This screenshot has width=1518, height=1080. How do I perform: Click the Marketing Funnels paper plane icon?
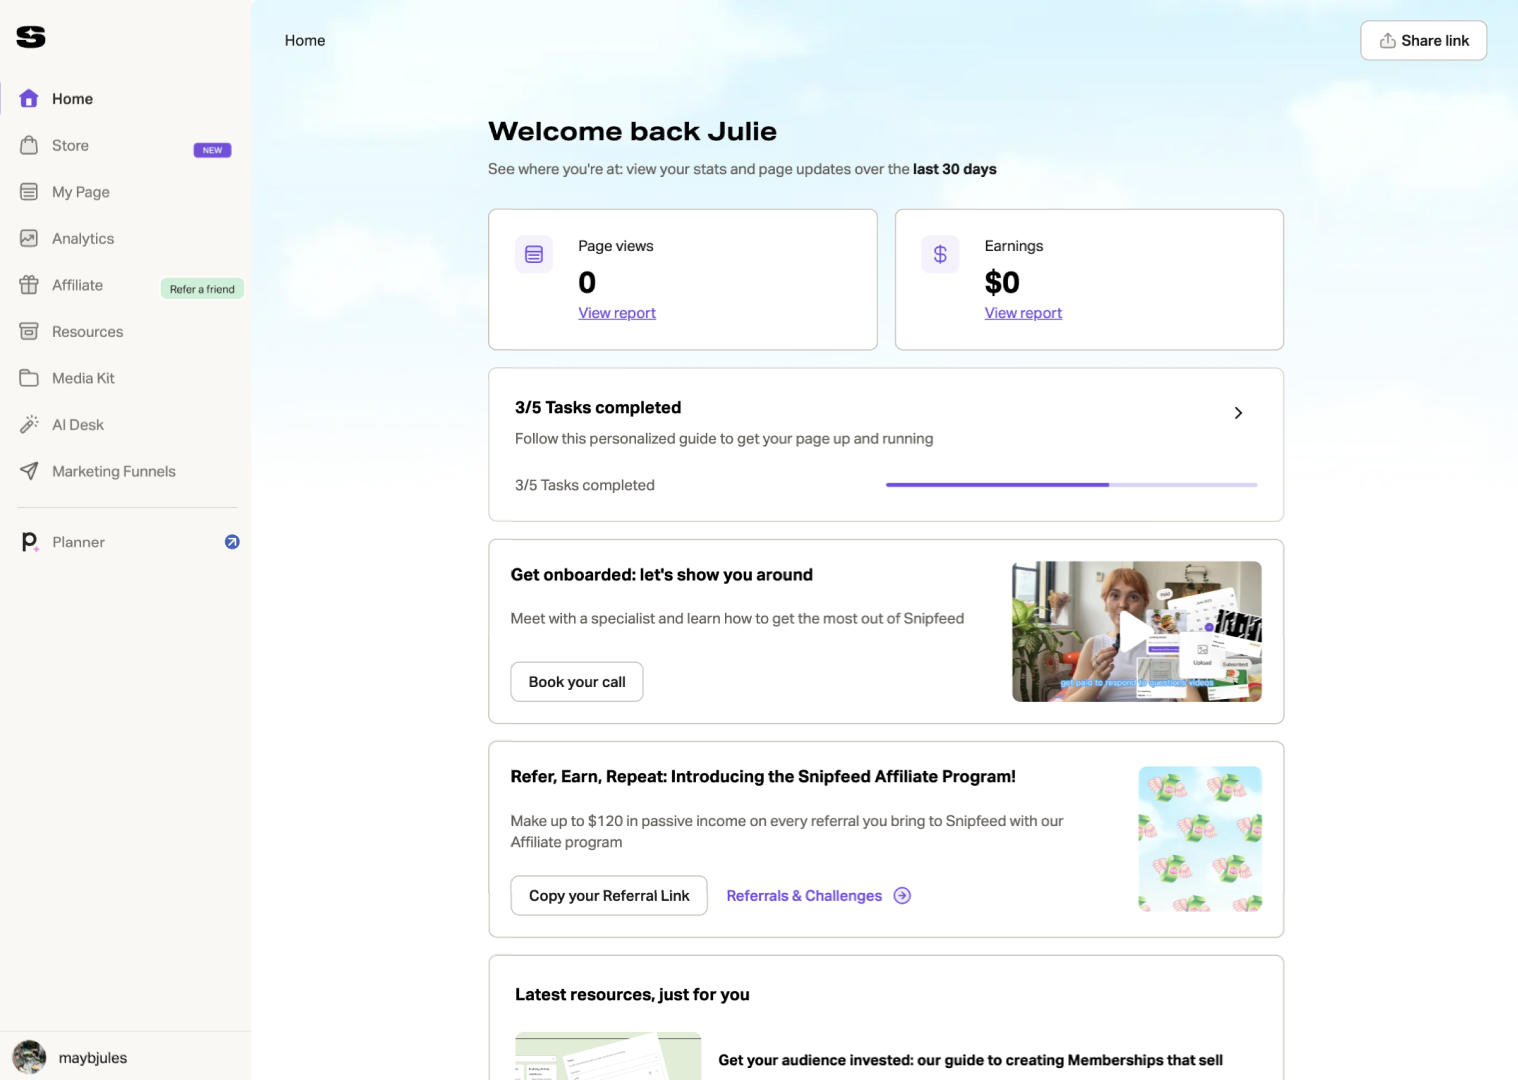[x=29, y=471]
